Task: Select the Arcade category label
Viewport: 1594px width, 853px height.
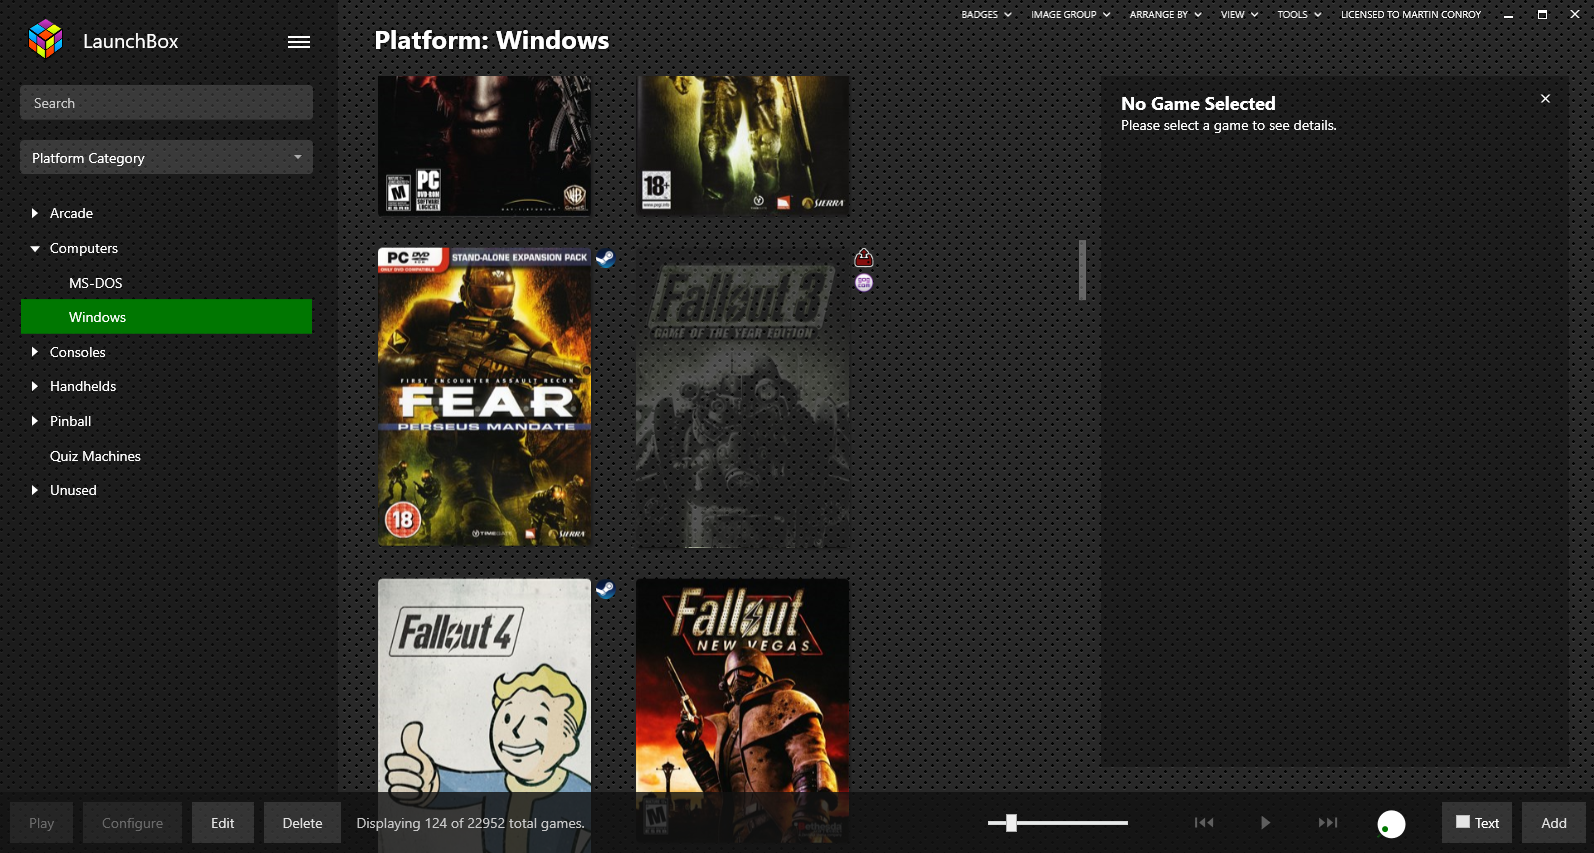Action: pyautogui.click(x=71, y=213)
